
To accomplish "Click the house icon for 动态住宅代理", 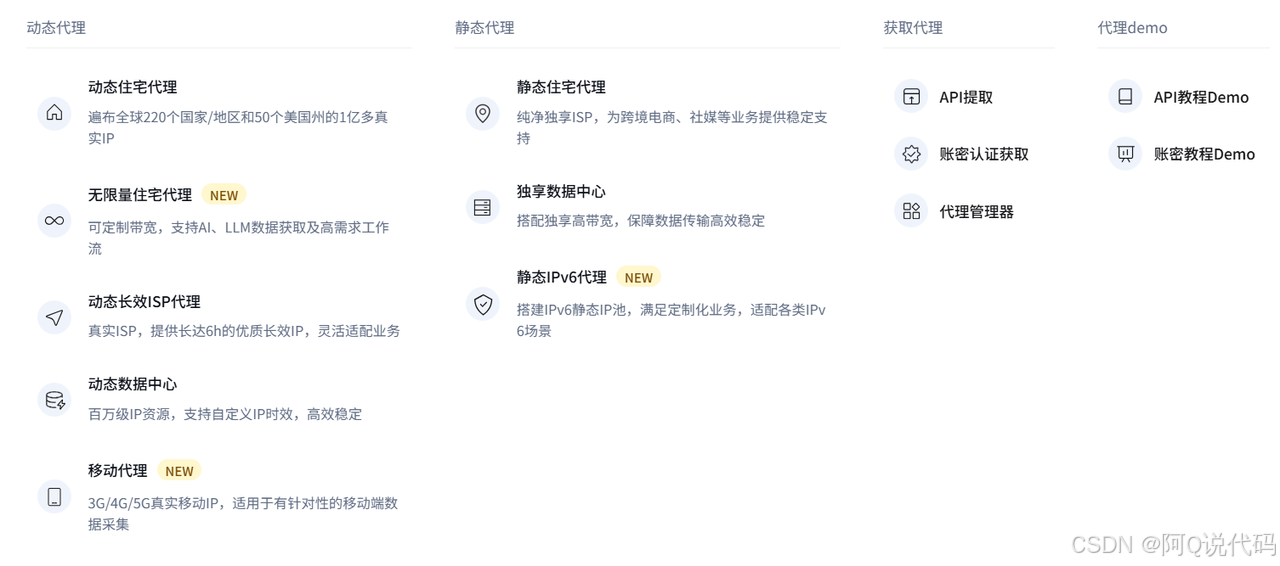I will 54,113.
